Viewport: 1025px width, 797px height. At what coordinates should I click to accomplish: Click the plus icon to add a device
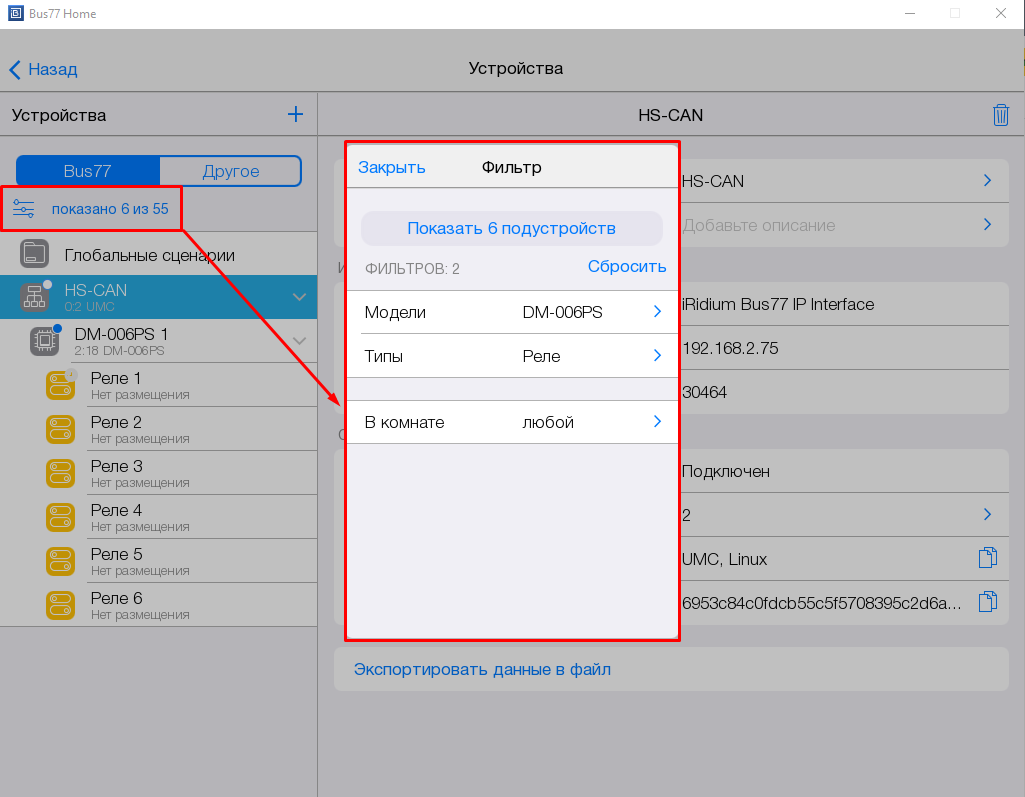point(295,115)
